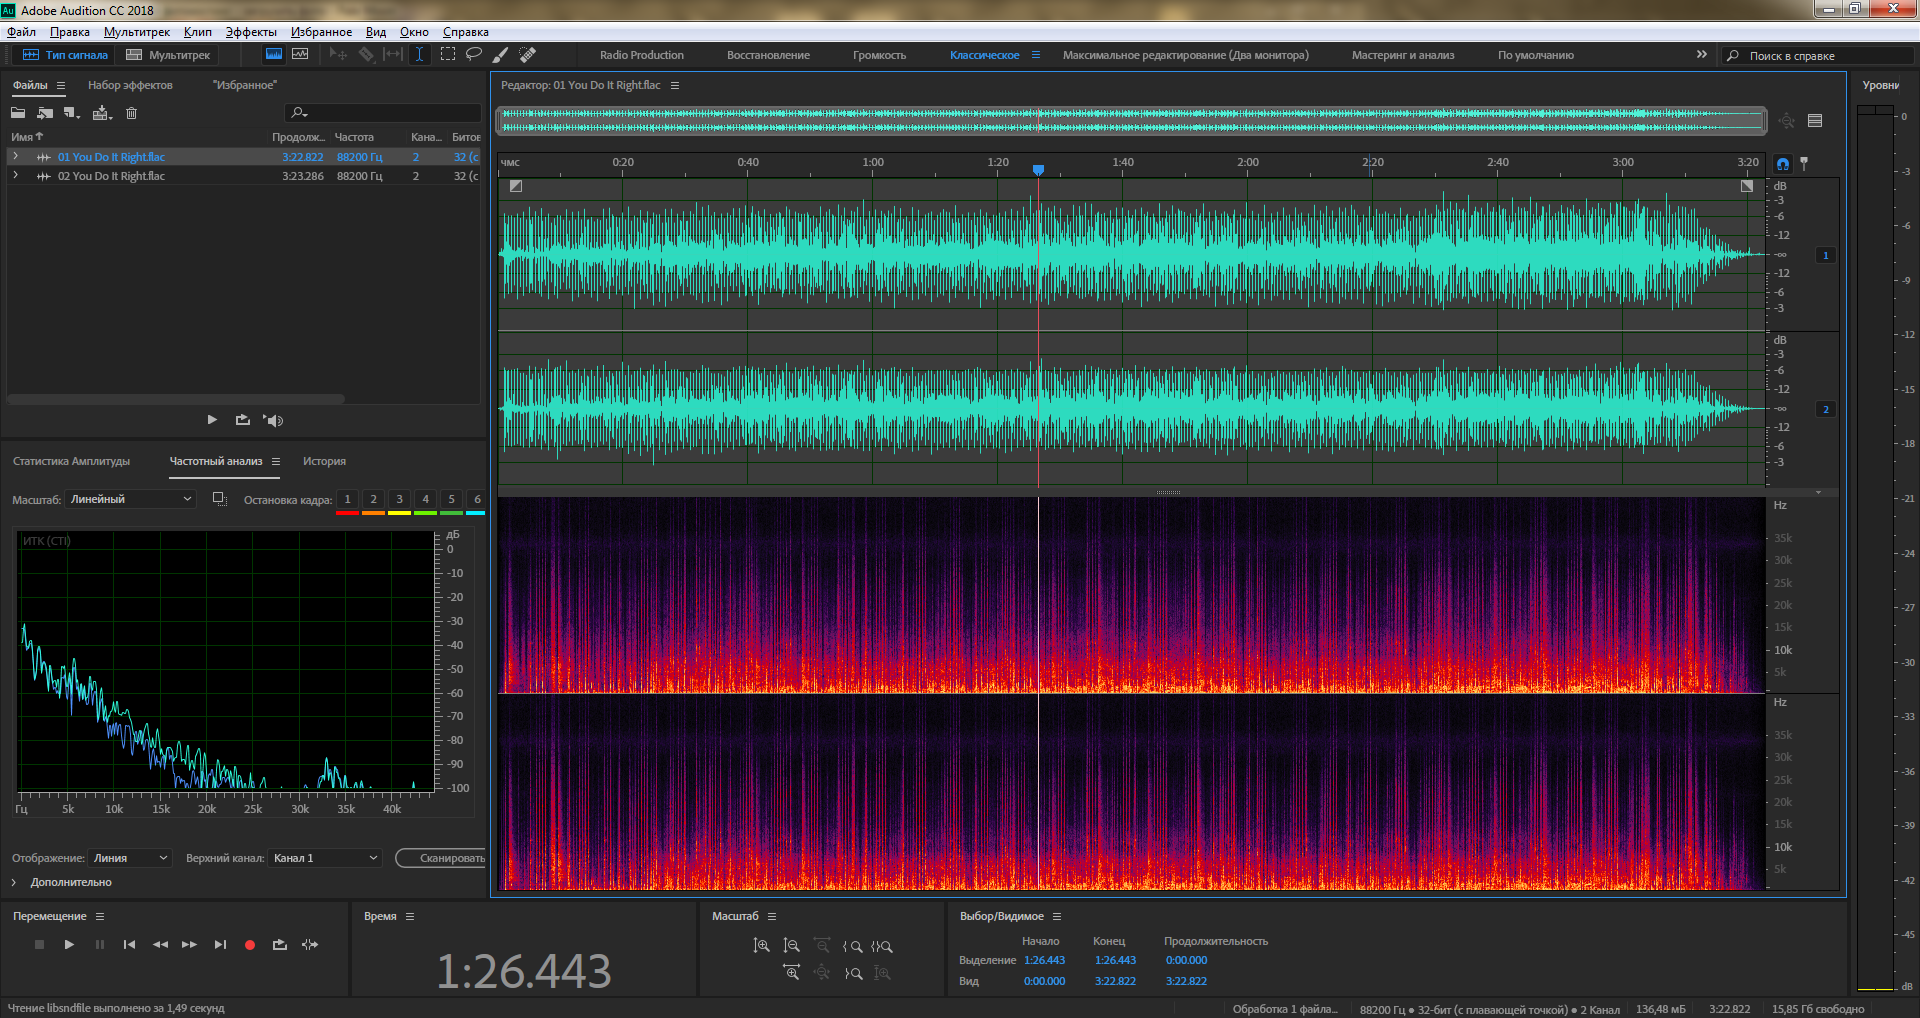1920x1018 pixels.
Task: Open the Верхний канал dropdown
Action: 325,858
